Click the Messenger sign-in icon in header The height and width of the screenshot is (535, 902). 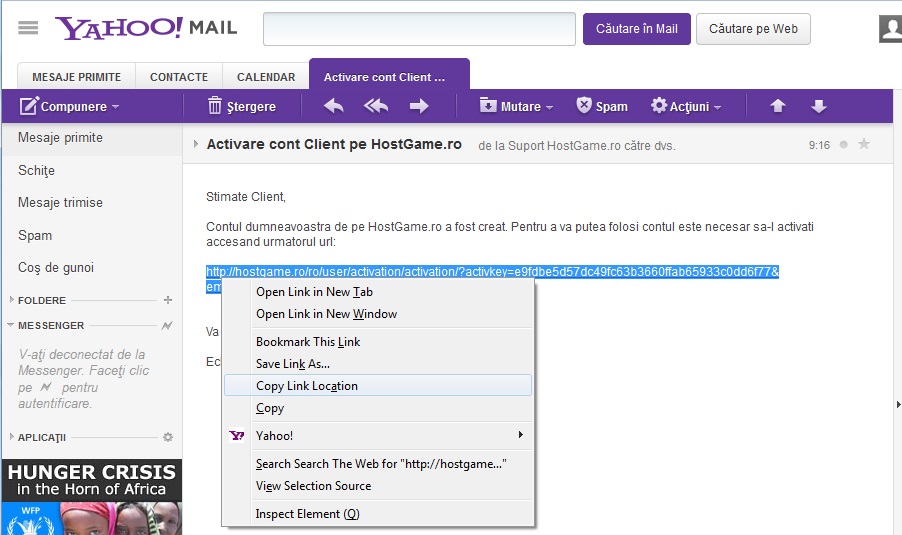coord(167,326)
